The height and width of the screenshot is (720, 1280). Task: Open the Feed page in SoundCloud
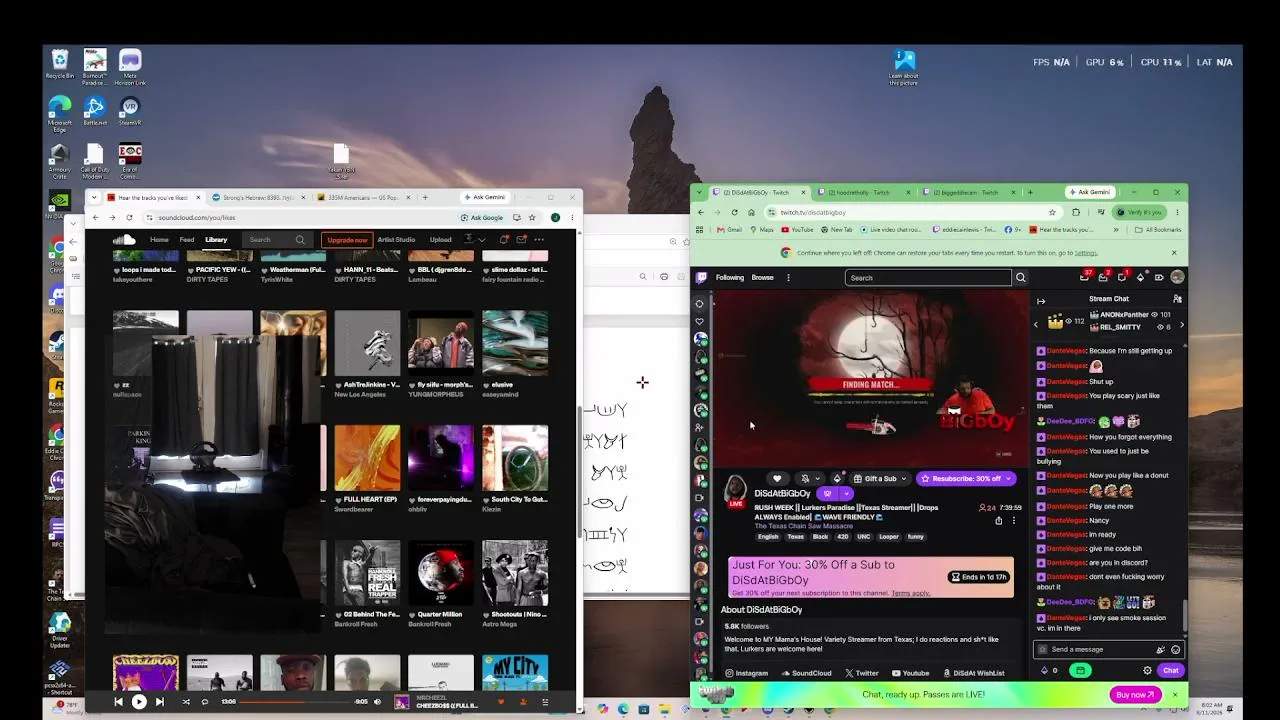[187, 240]
